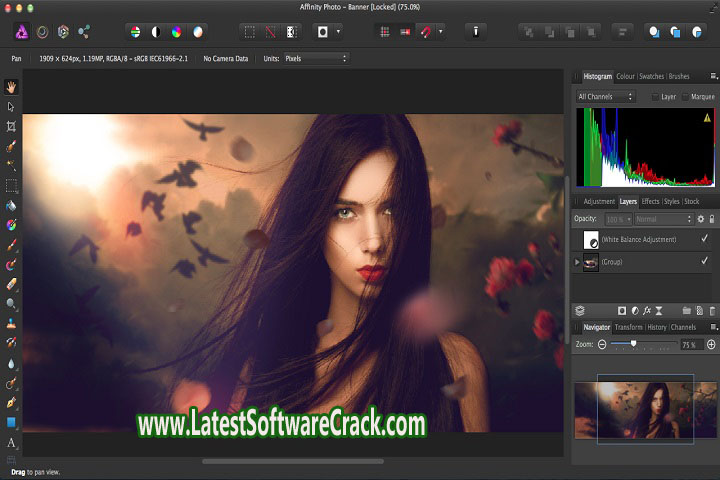Enable the Layer histogram checkbox
Image resolution: width=720 pixels, height=480 pixels.
655,97
